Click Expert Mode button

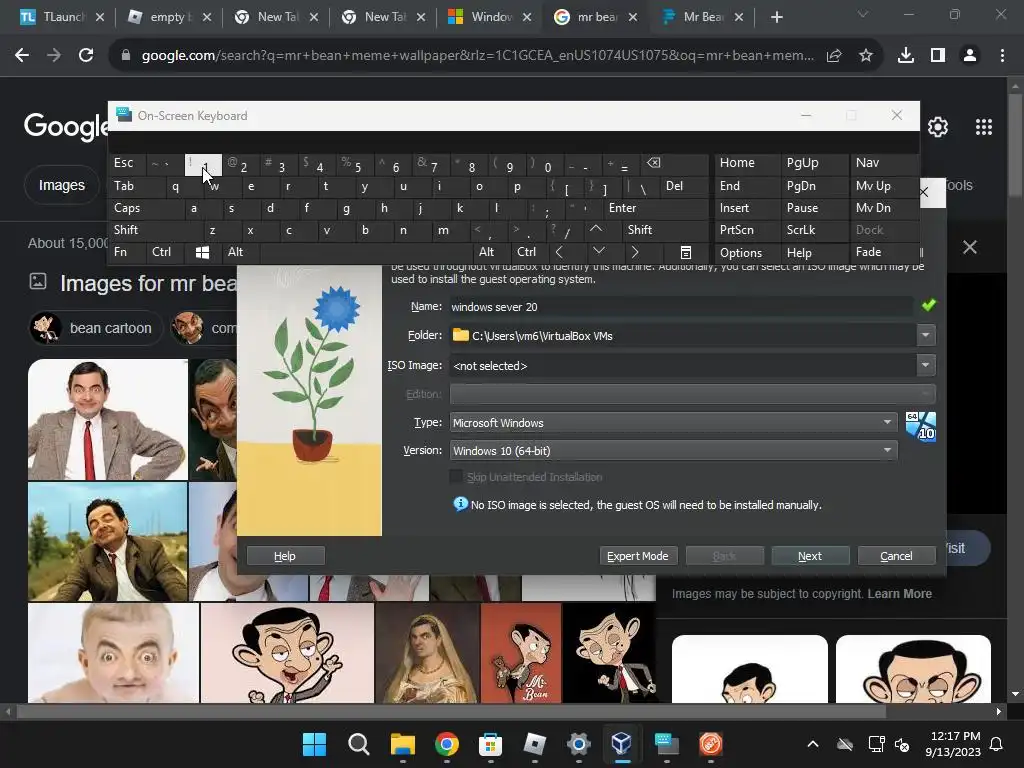(x=637, y=556)
